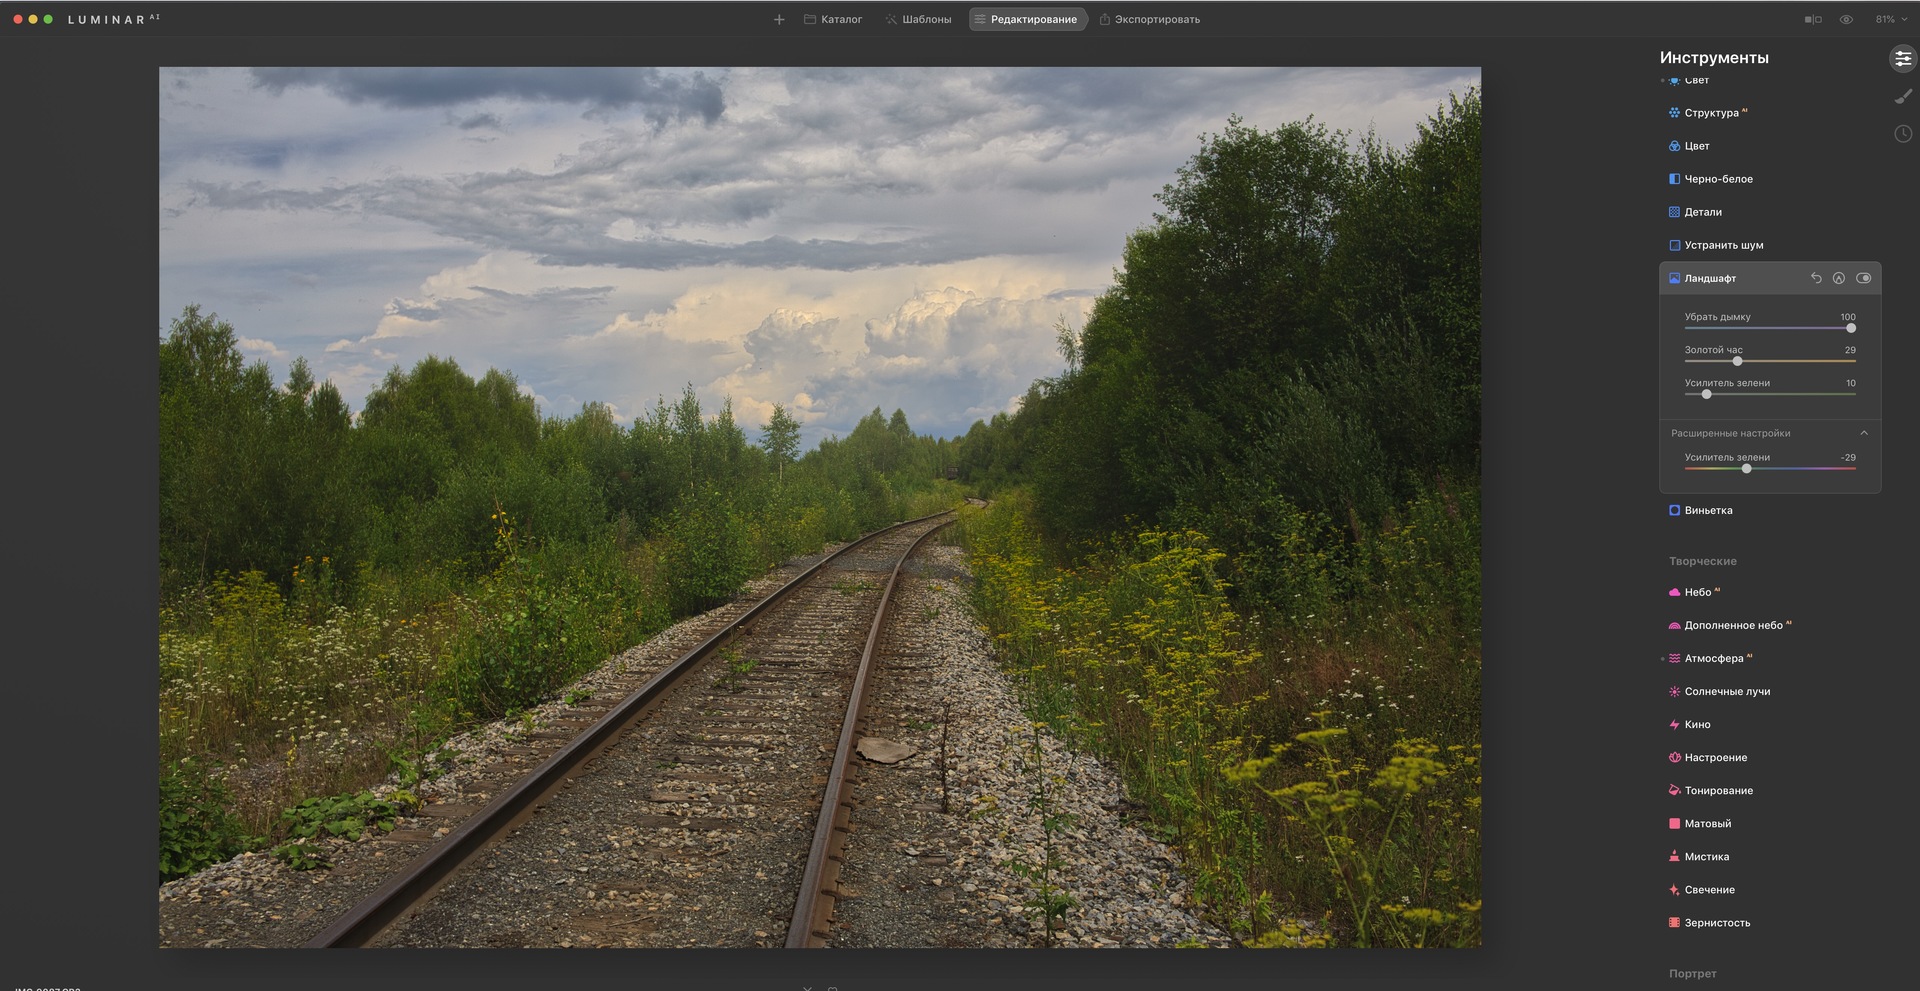Open the mask icon in Ландшафт header
The image size is (1920, 991).
point(1838,278)
